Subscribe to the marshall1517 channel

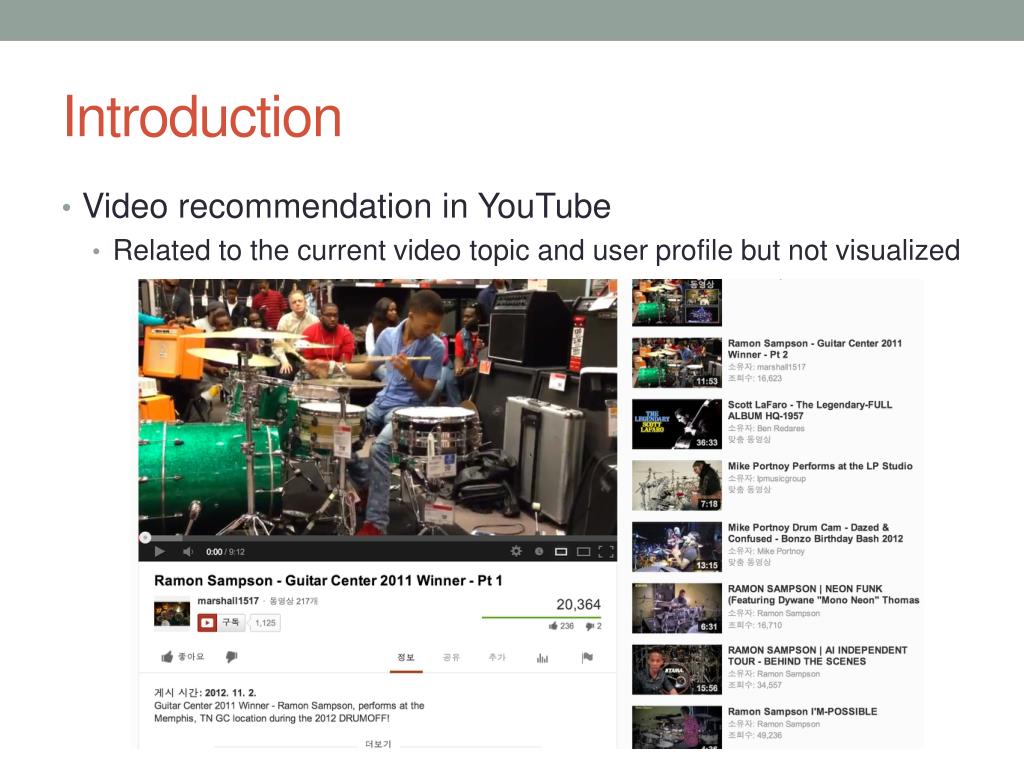221,622
